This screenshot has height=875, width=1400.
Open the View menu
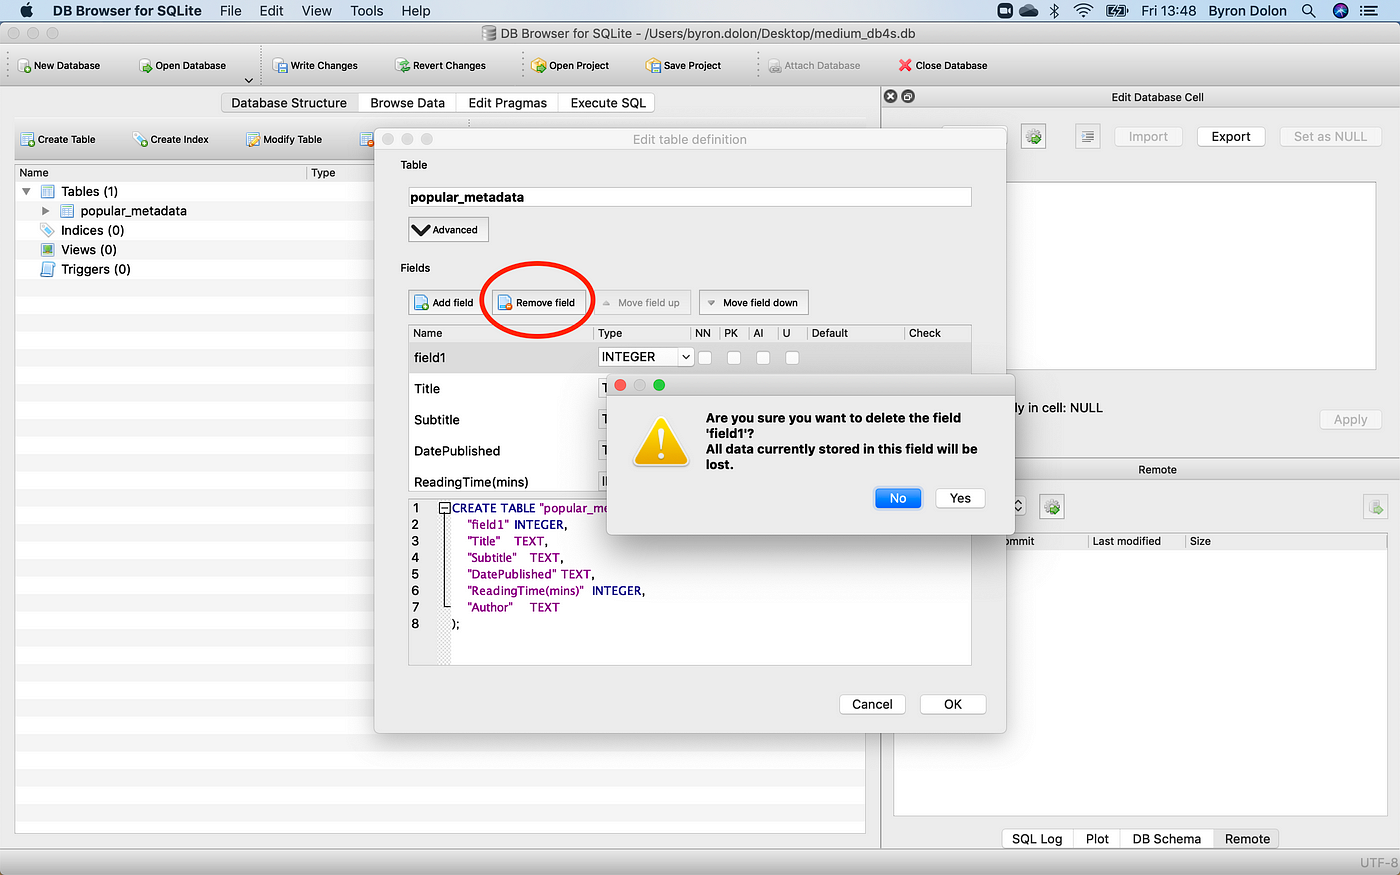tap(316, 11)
